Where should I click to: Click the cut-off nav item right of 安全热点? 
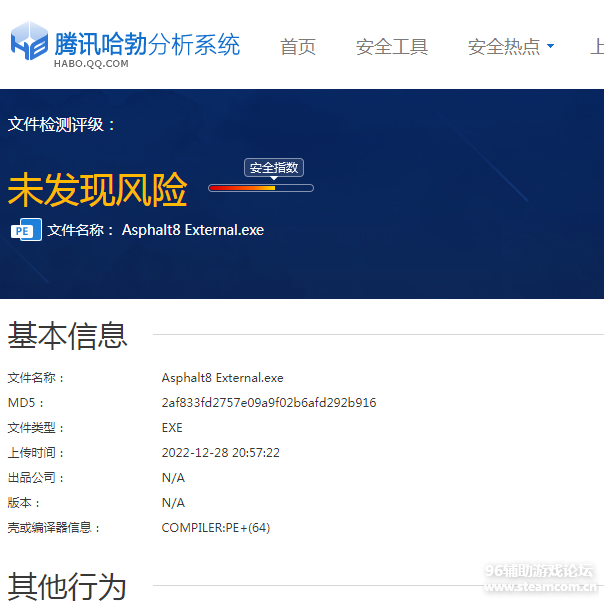(597, 47)
